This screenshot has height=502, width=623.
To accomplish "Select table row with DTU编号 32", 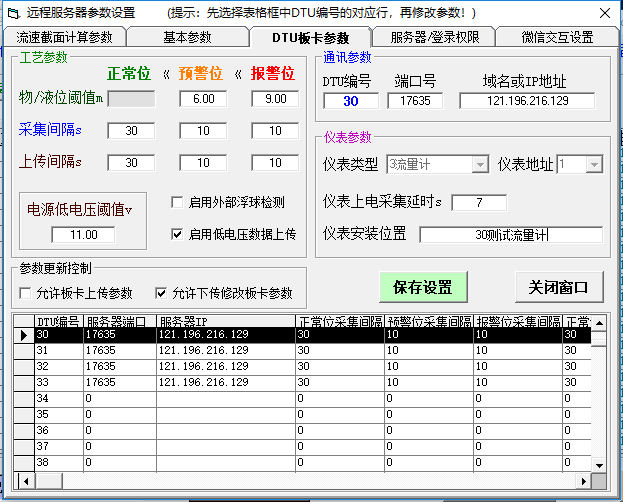I will [60, 366].
